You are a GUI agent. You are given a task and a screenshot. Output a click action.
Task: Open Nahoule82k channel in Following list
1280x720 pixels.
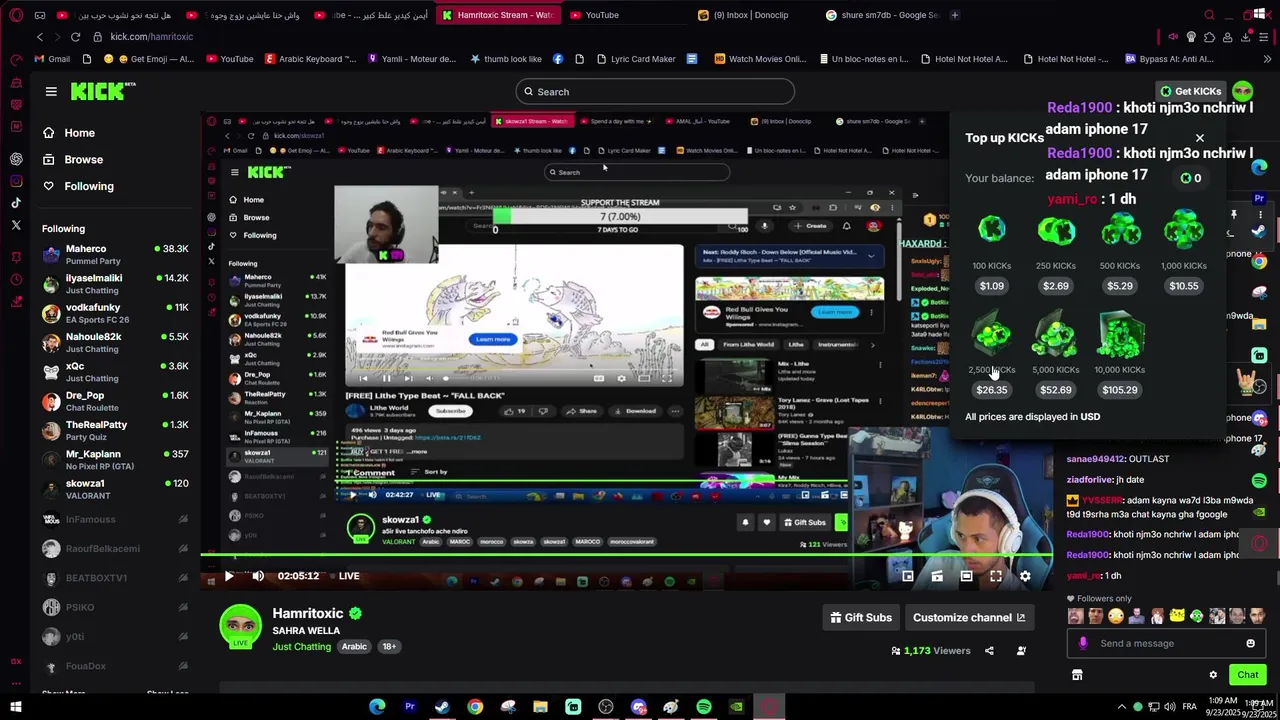(115, 342)
